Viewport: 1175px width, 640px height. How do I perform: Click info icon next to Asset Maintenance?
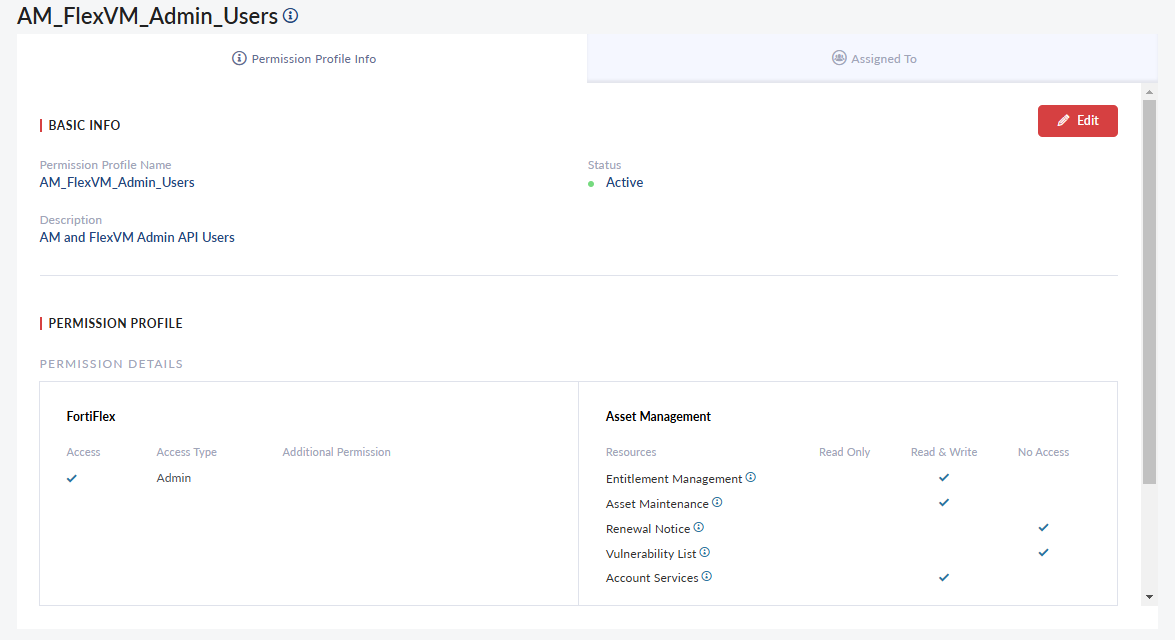(x=717, y=502)
